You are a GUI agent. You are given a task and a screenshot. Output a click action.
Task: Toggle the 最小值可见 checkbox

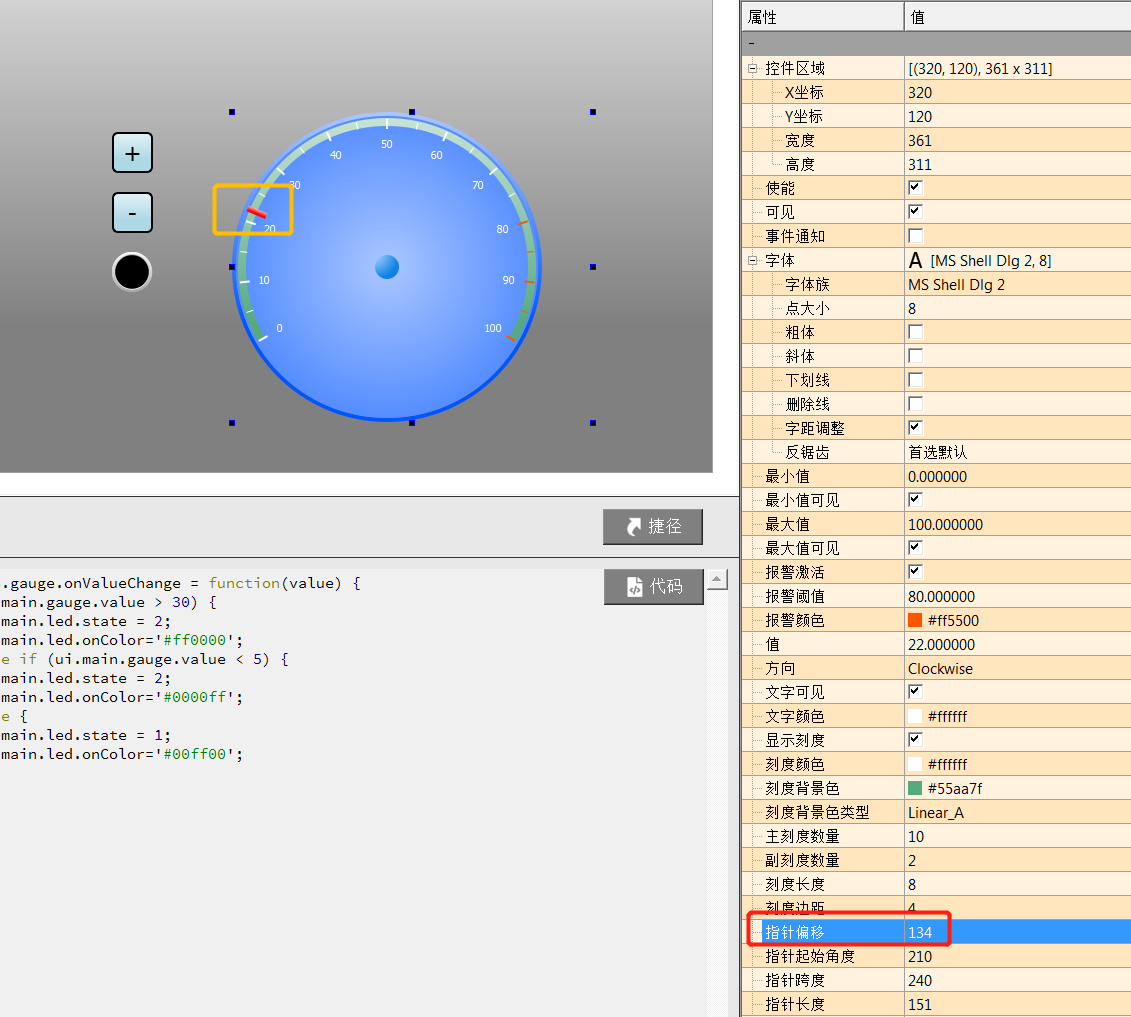click(915, 499)
